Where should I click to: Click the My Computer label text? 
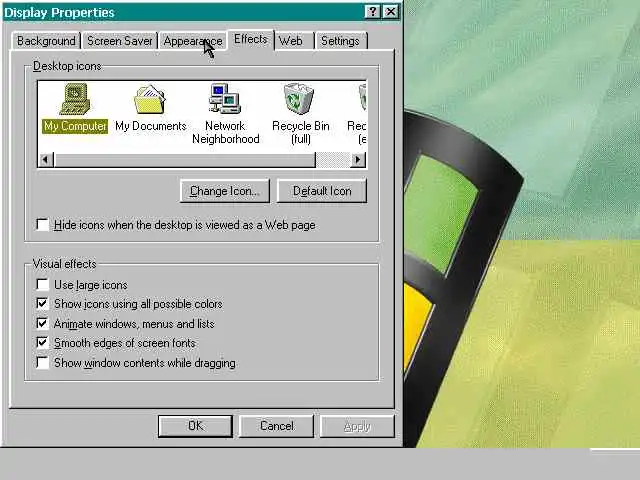[x=75, y=126]
